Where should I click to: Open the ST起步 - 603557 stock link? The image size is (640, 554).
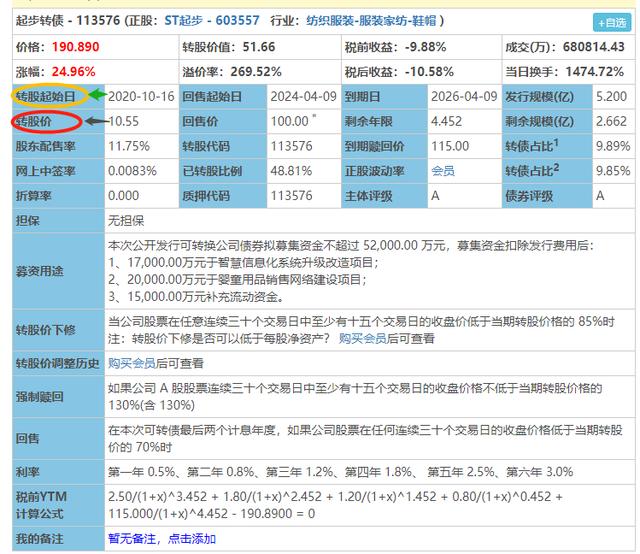pyautogui.click(x=212, y=20)
